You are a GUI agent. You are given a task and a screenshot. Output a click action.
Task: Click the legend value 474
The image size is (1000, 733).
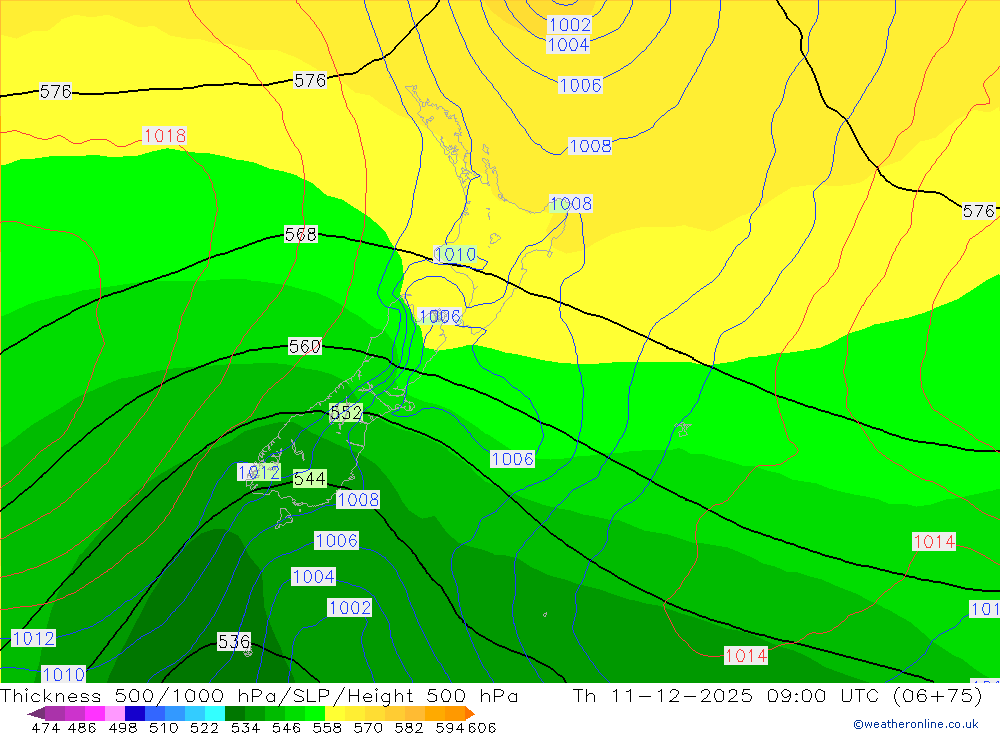[x=46, y=727]
